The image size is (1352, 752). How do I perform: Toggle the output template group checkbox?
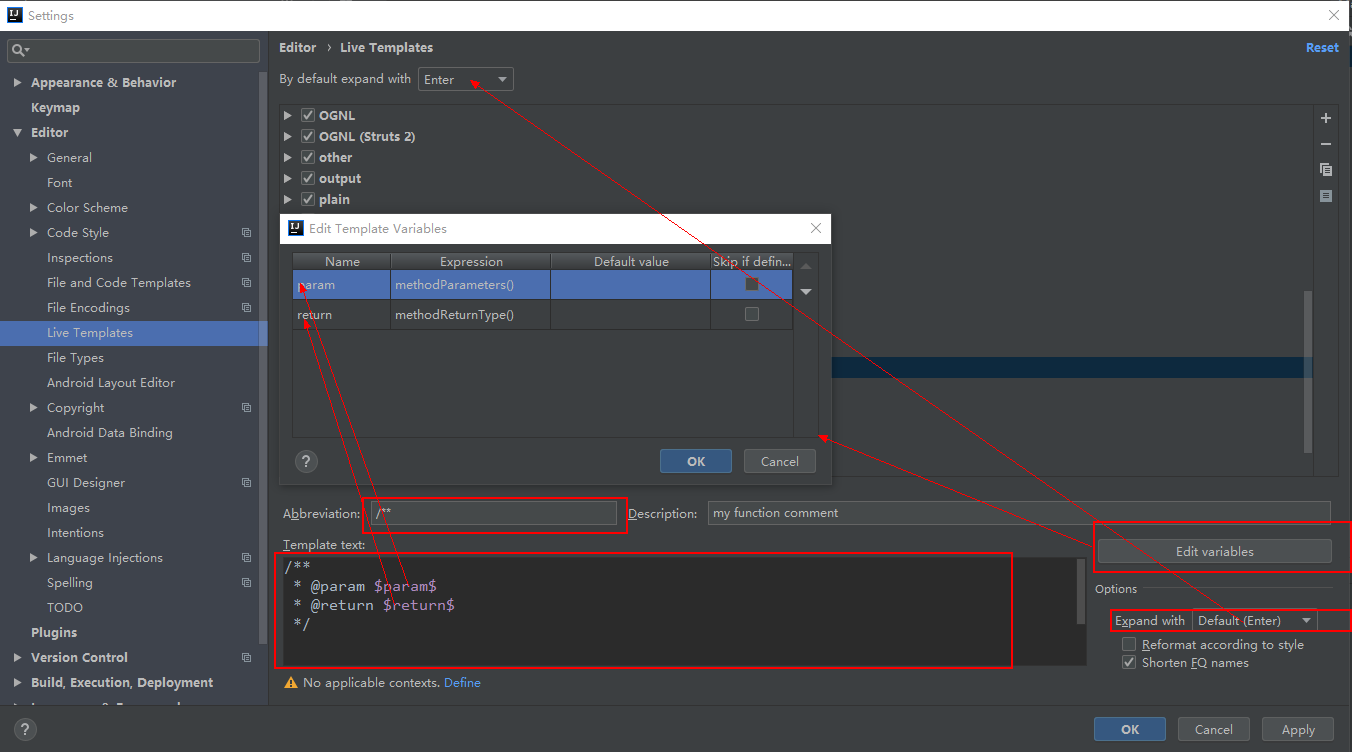tap(308, 178)
